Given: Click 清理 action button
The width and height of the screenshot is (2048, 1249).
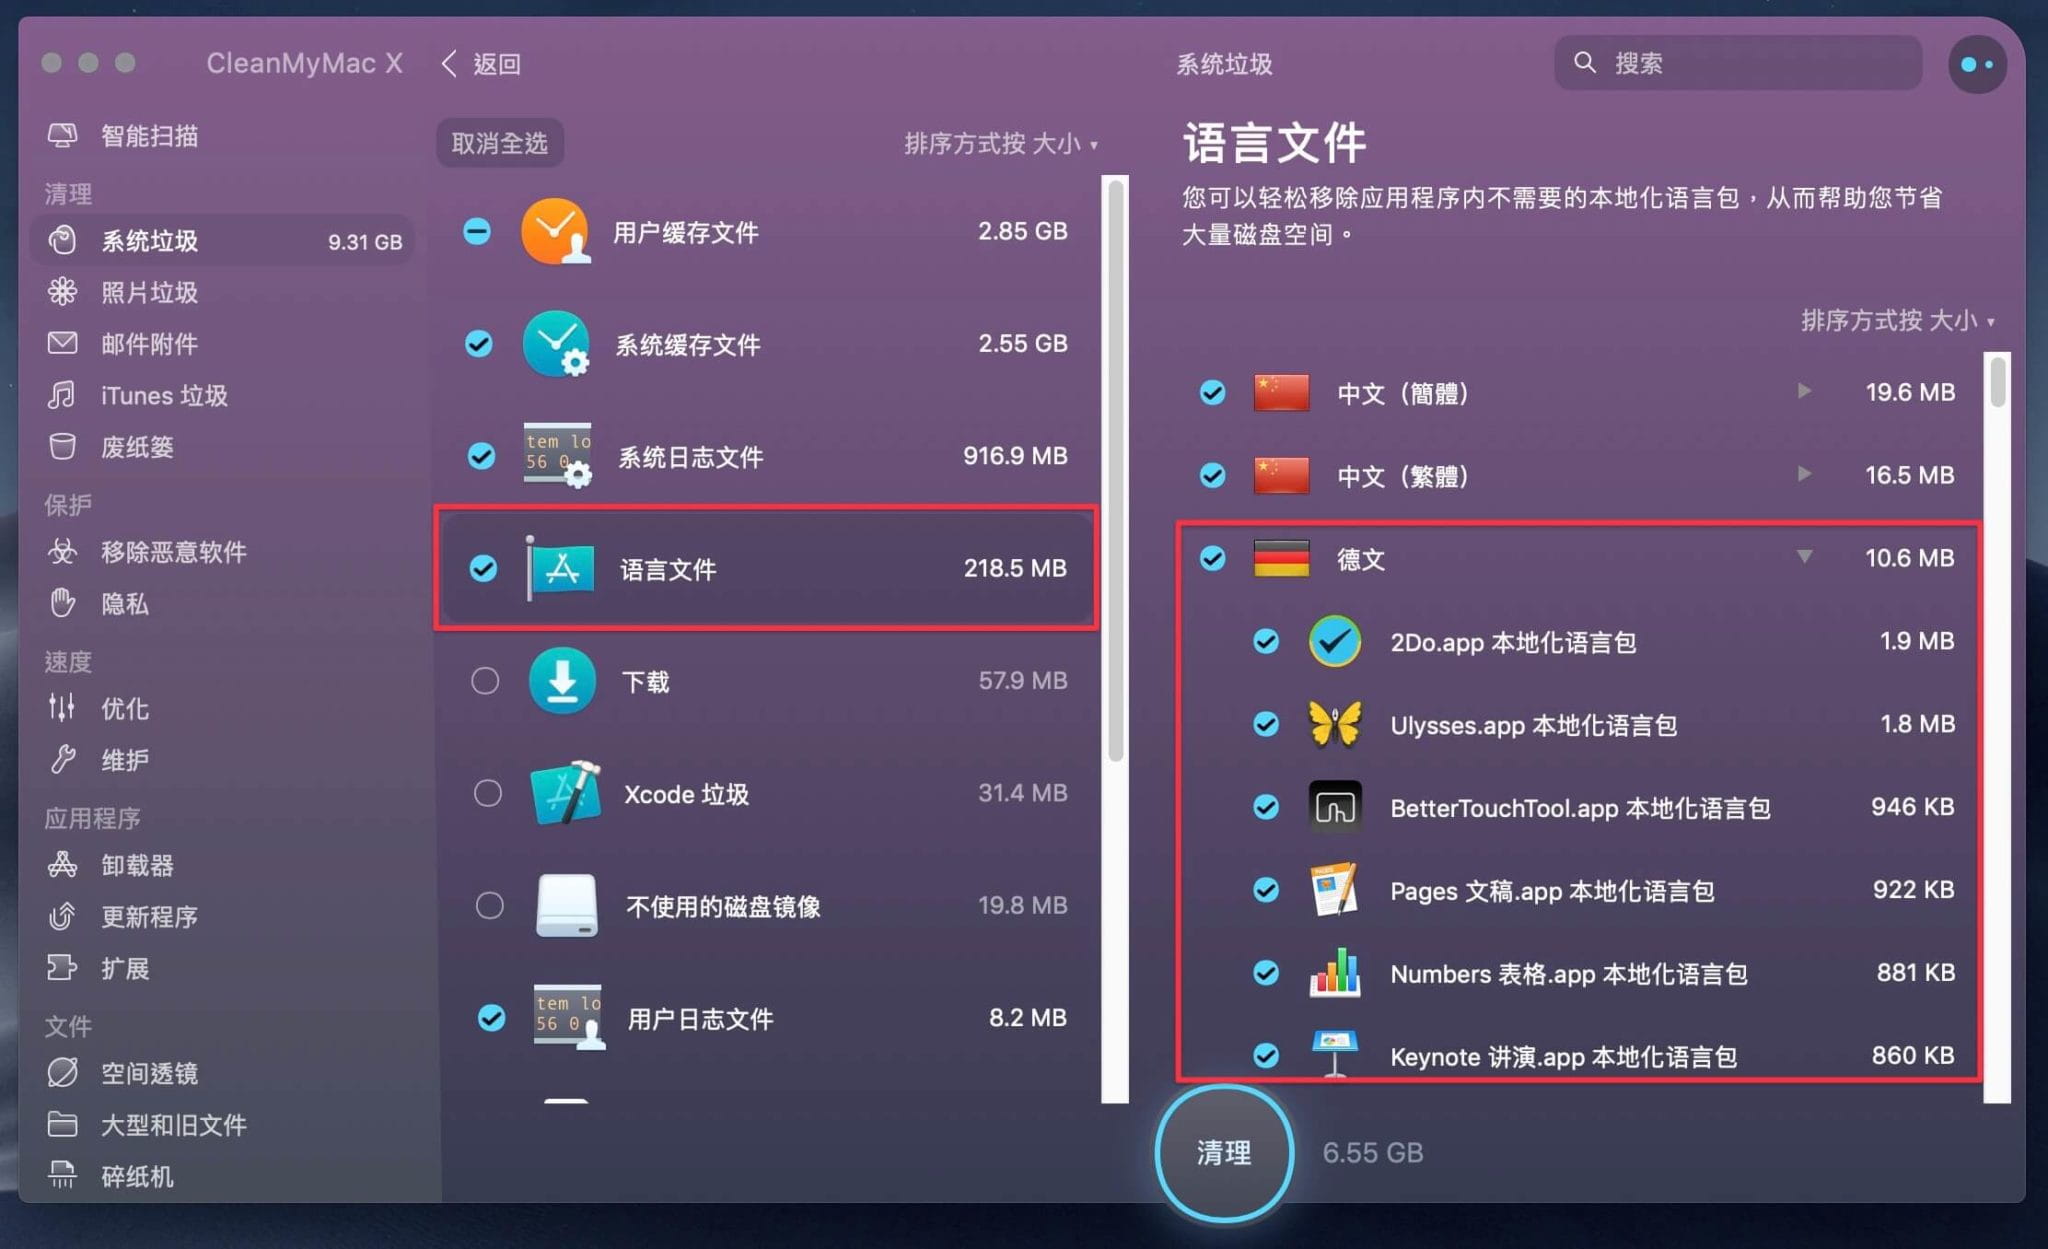Looking at the screenshot, I should click(1226, 1154).
